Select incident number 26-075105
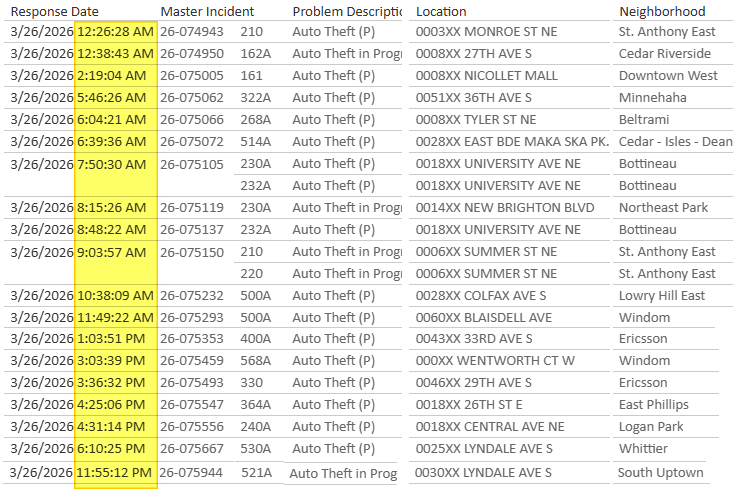Image resolution: width=737 pixels, height=491 pixels. pyautogui.click(x=192, y=165)
